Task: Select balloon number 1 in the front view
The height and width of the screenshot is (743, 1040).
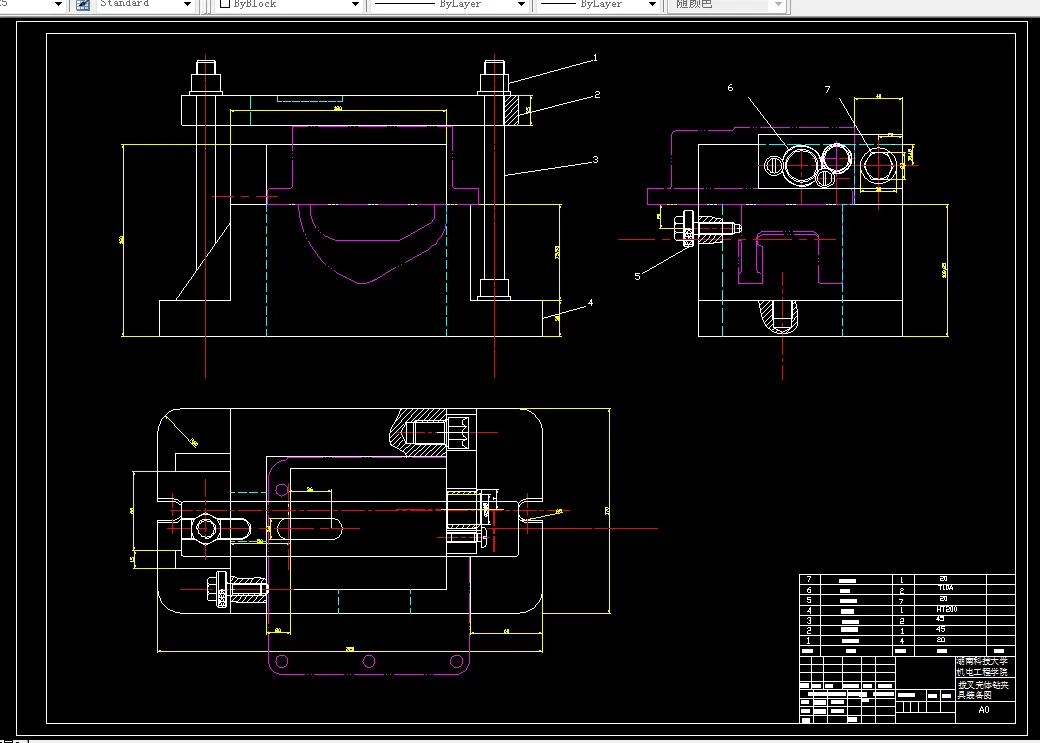Action: (595, 58)
